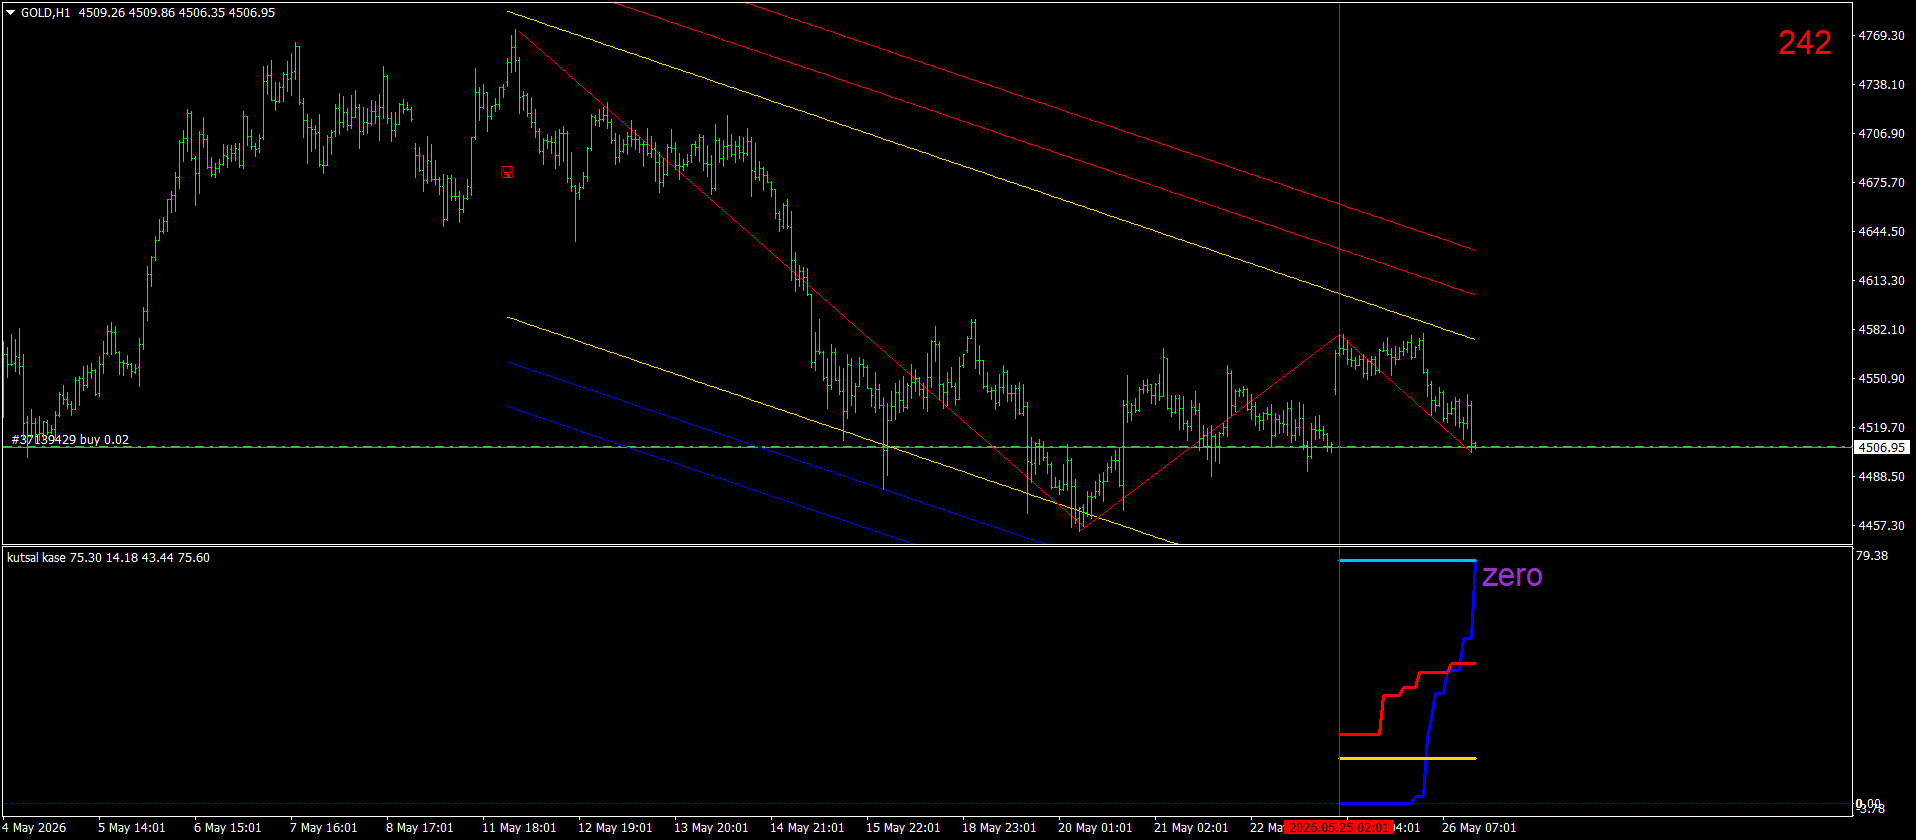Click the red 242 counter label
1916x840 pixels.
1804,42
